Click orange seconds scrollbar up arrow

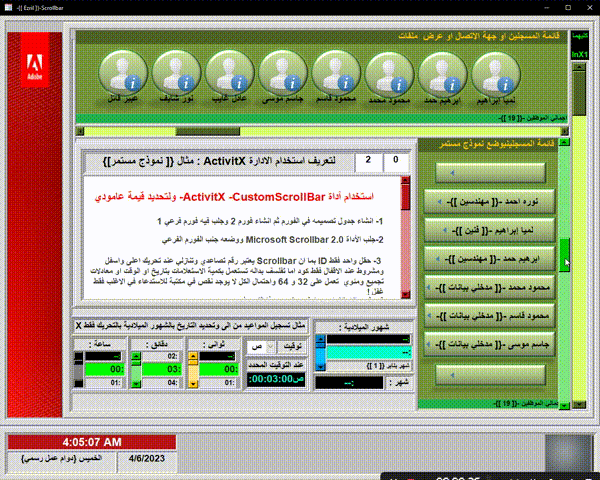pyautogui.click(x=193, y=356)
